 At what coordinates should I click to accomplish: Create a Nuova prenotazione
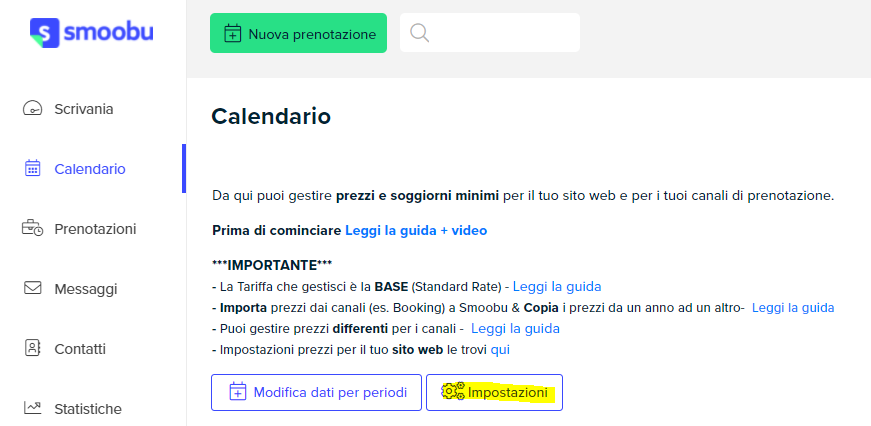pyautogui.click(x=298, y=33)
